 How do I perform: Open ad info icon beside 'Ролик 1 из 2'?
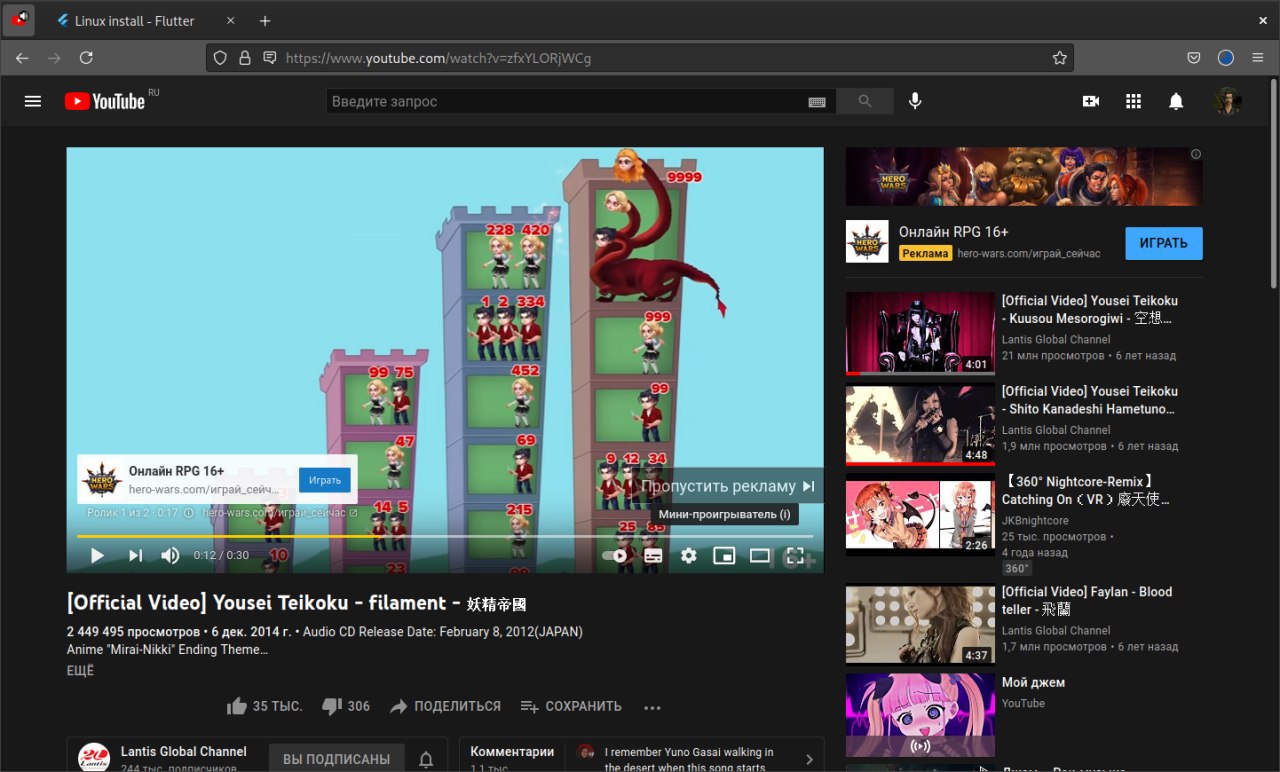tap(189, 513)
